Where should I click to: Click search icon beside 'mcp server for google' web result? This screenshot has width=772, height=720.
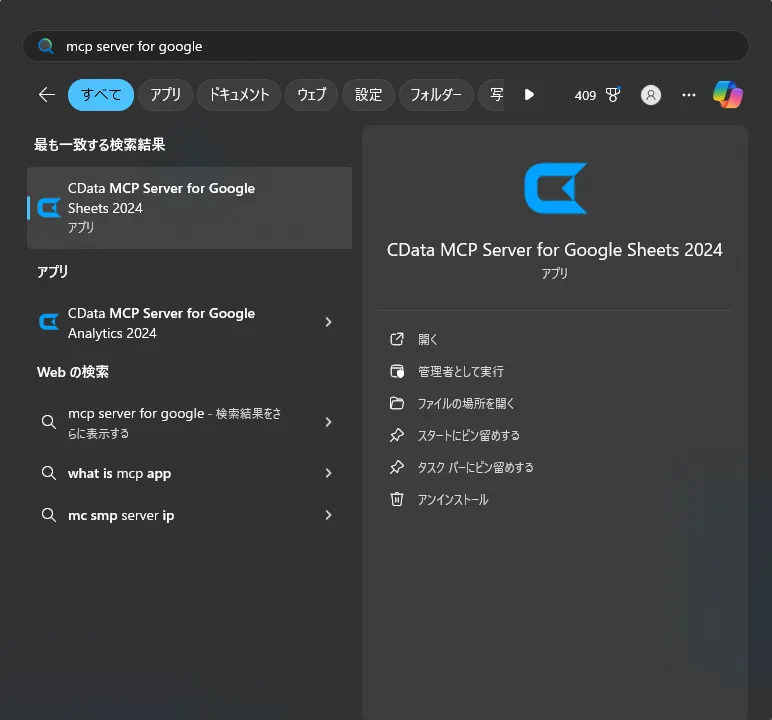click(x=49, y=422)
